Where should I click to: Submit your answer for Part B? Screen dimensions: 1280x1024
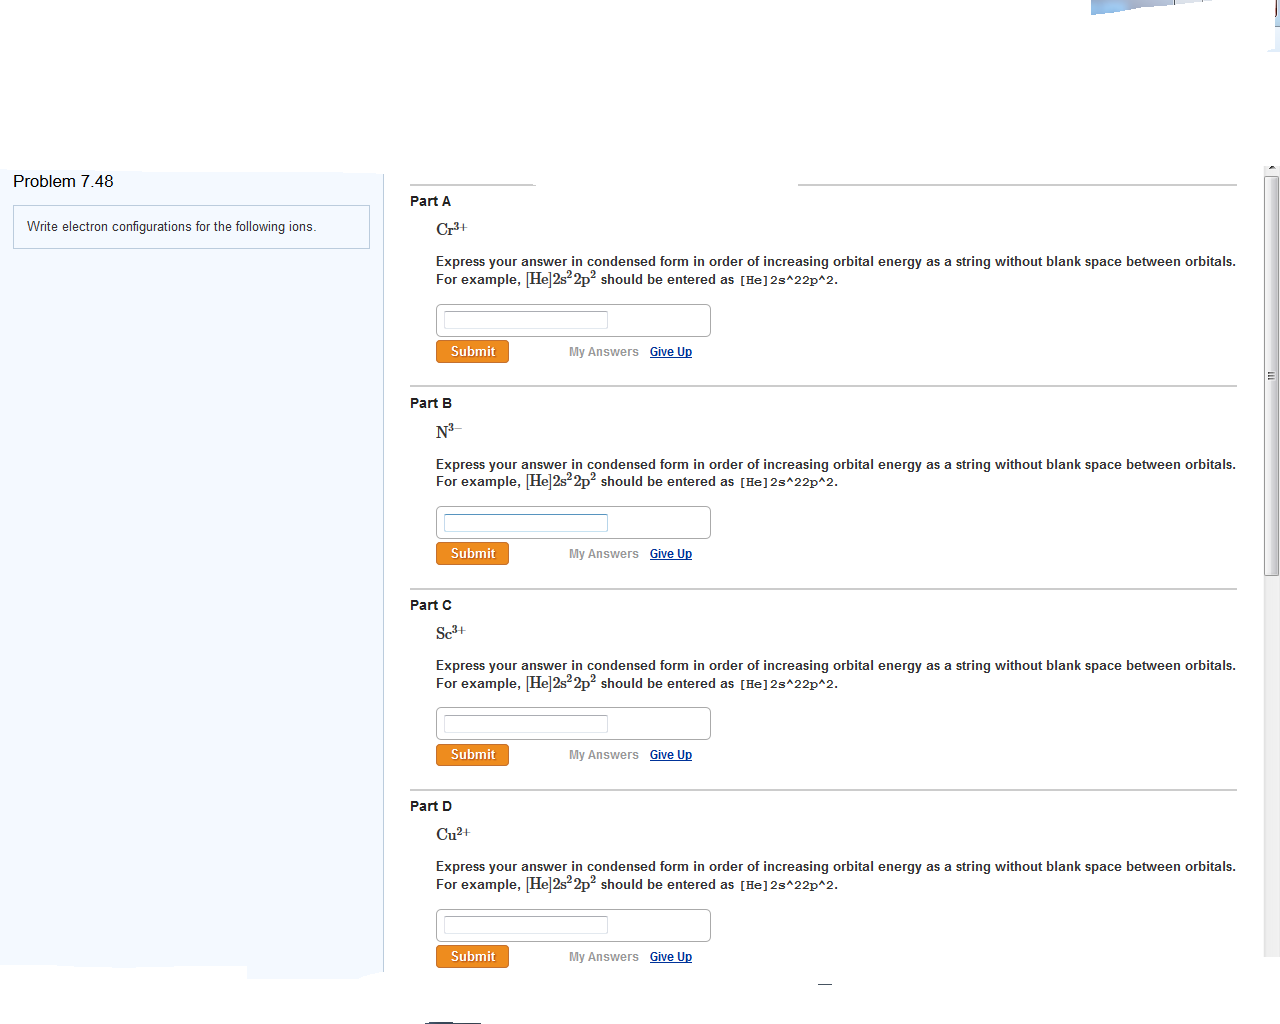[x=472, y=553]
